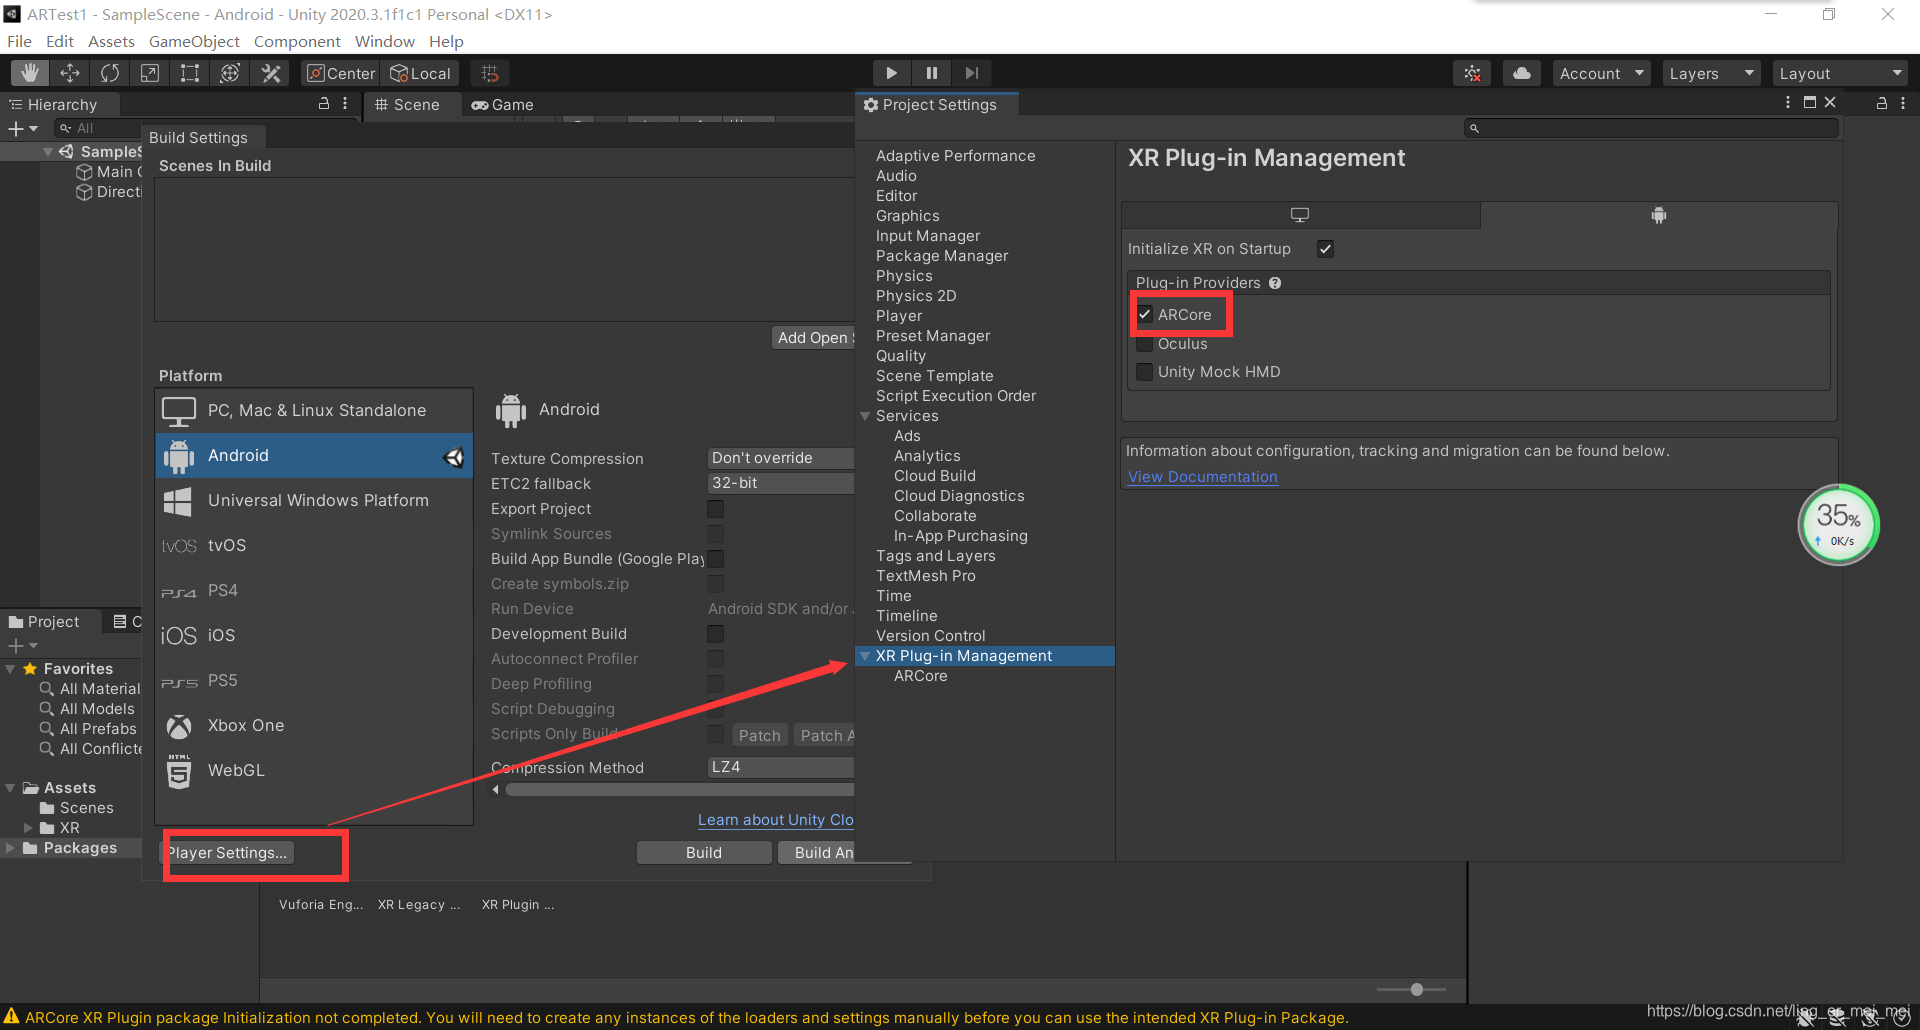The width and height of the screenshot is (1920, 1030).
Task: Select PC, Mac & Linux Standalone platform
Action: pos(314,410)
